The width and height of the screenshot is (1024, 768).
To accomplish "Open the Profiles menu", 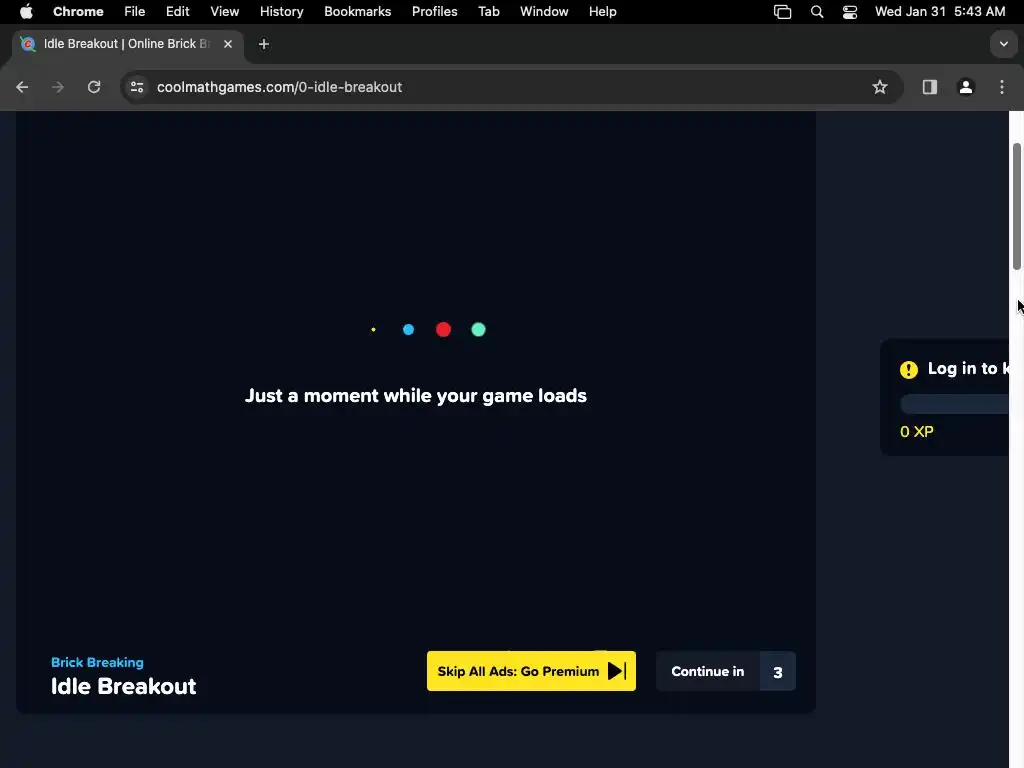I will [434, 12].
